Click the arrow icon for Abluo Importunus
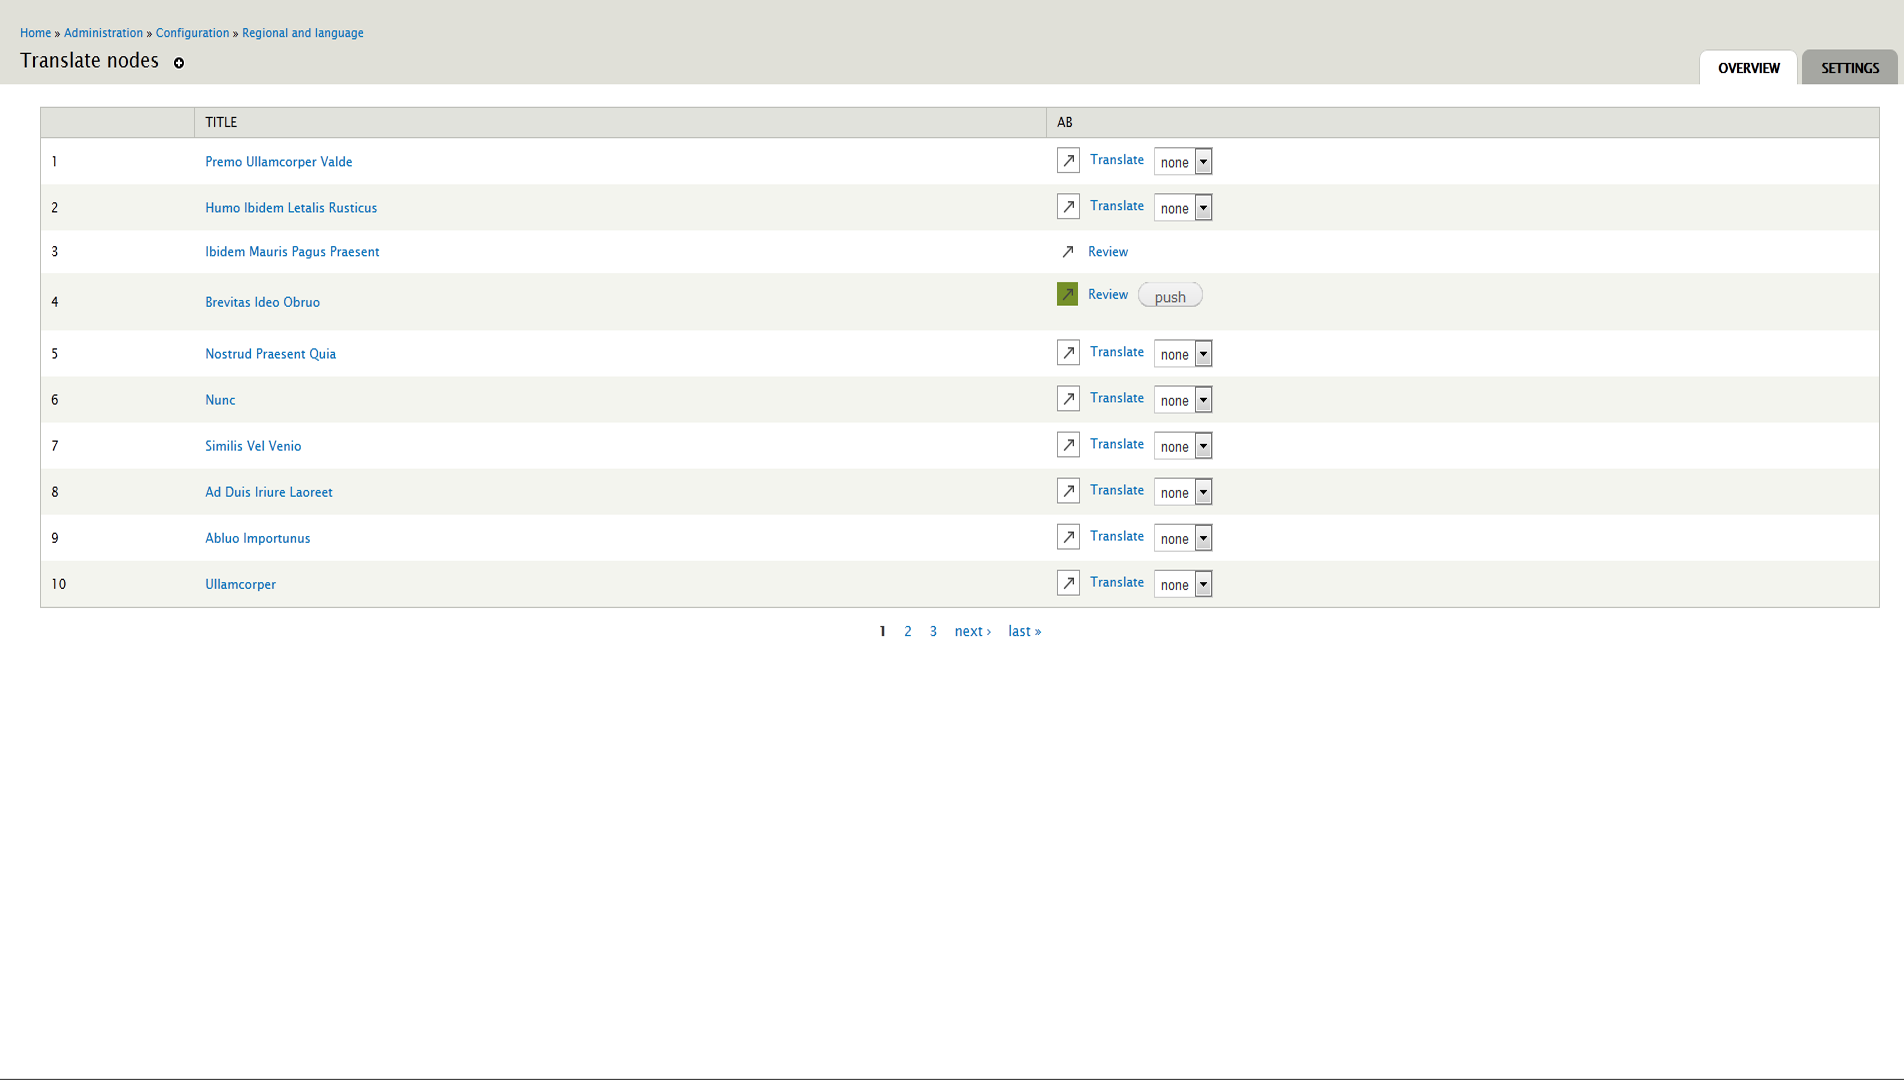This screenshot has width=1904, height=1080. coord(1068,537)
